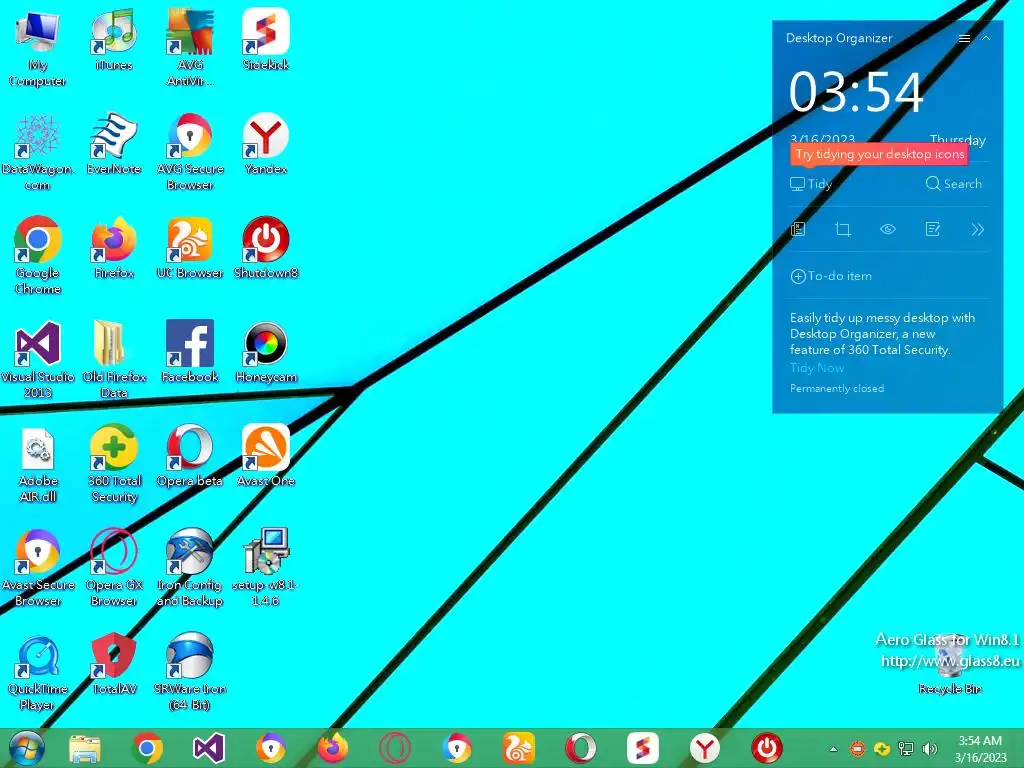Launch TotalAV desktop shortcut
Screen dimensions: 1024x768
[114, 663]
